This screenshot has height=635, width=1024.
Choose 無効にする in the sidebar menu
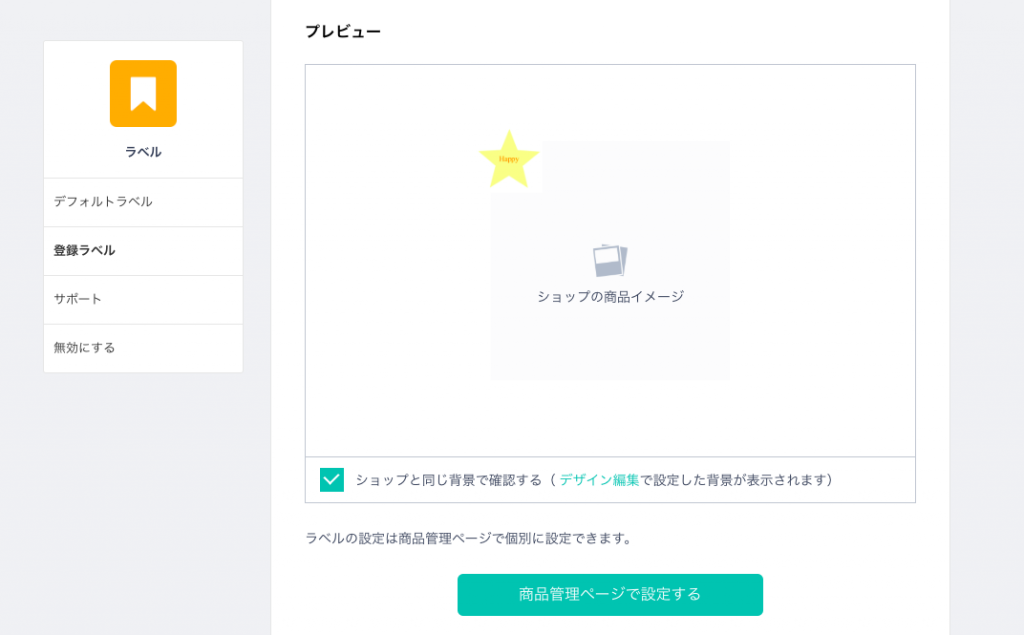[85, 348]
